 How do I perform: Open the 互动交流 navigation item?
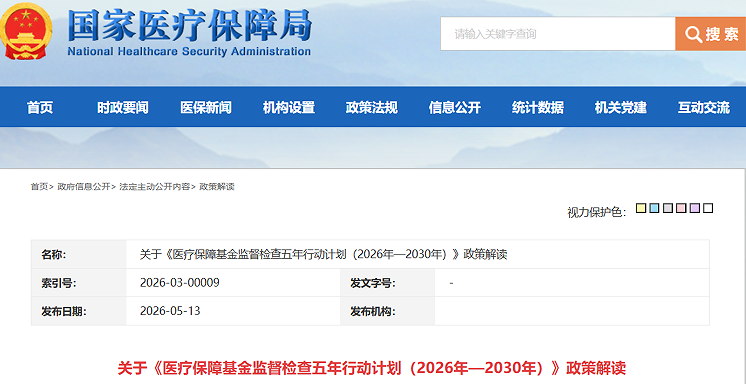tap(703, 108)
